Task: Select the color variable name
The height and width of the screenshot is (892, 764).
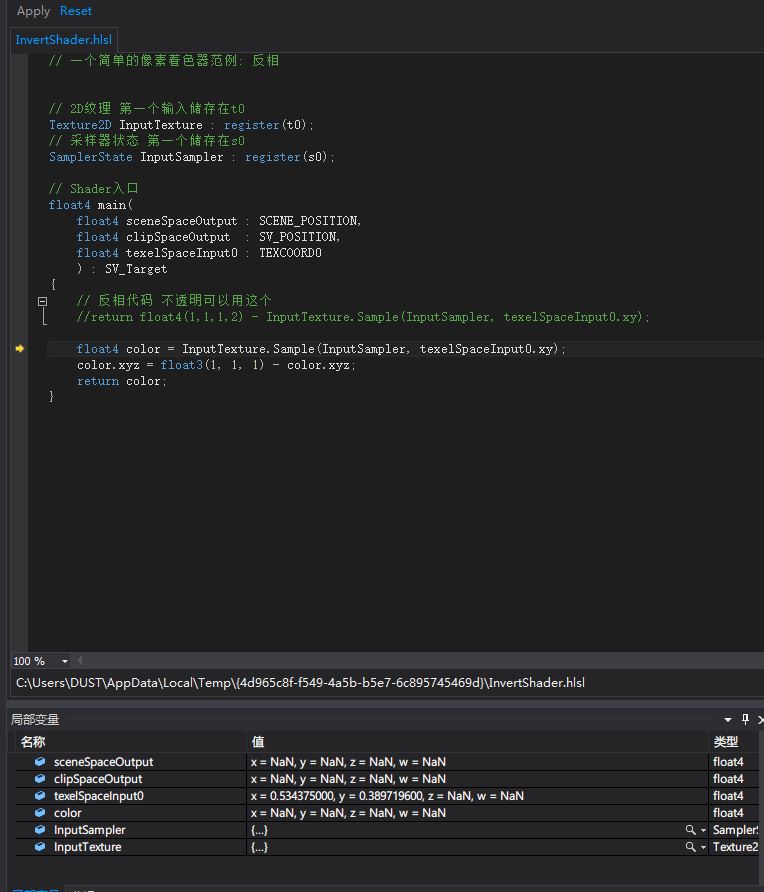Action: (x=68, y=813)
